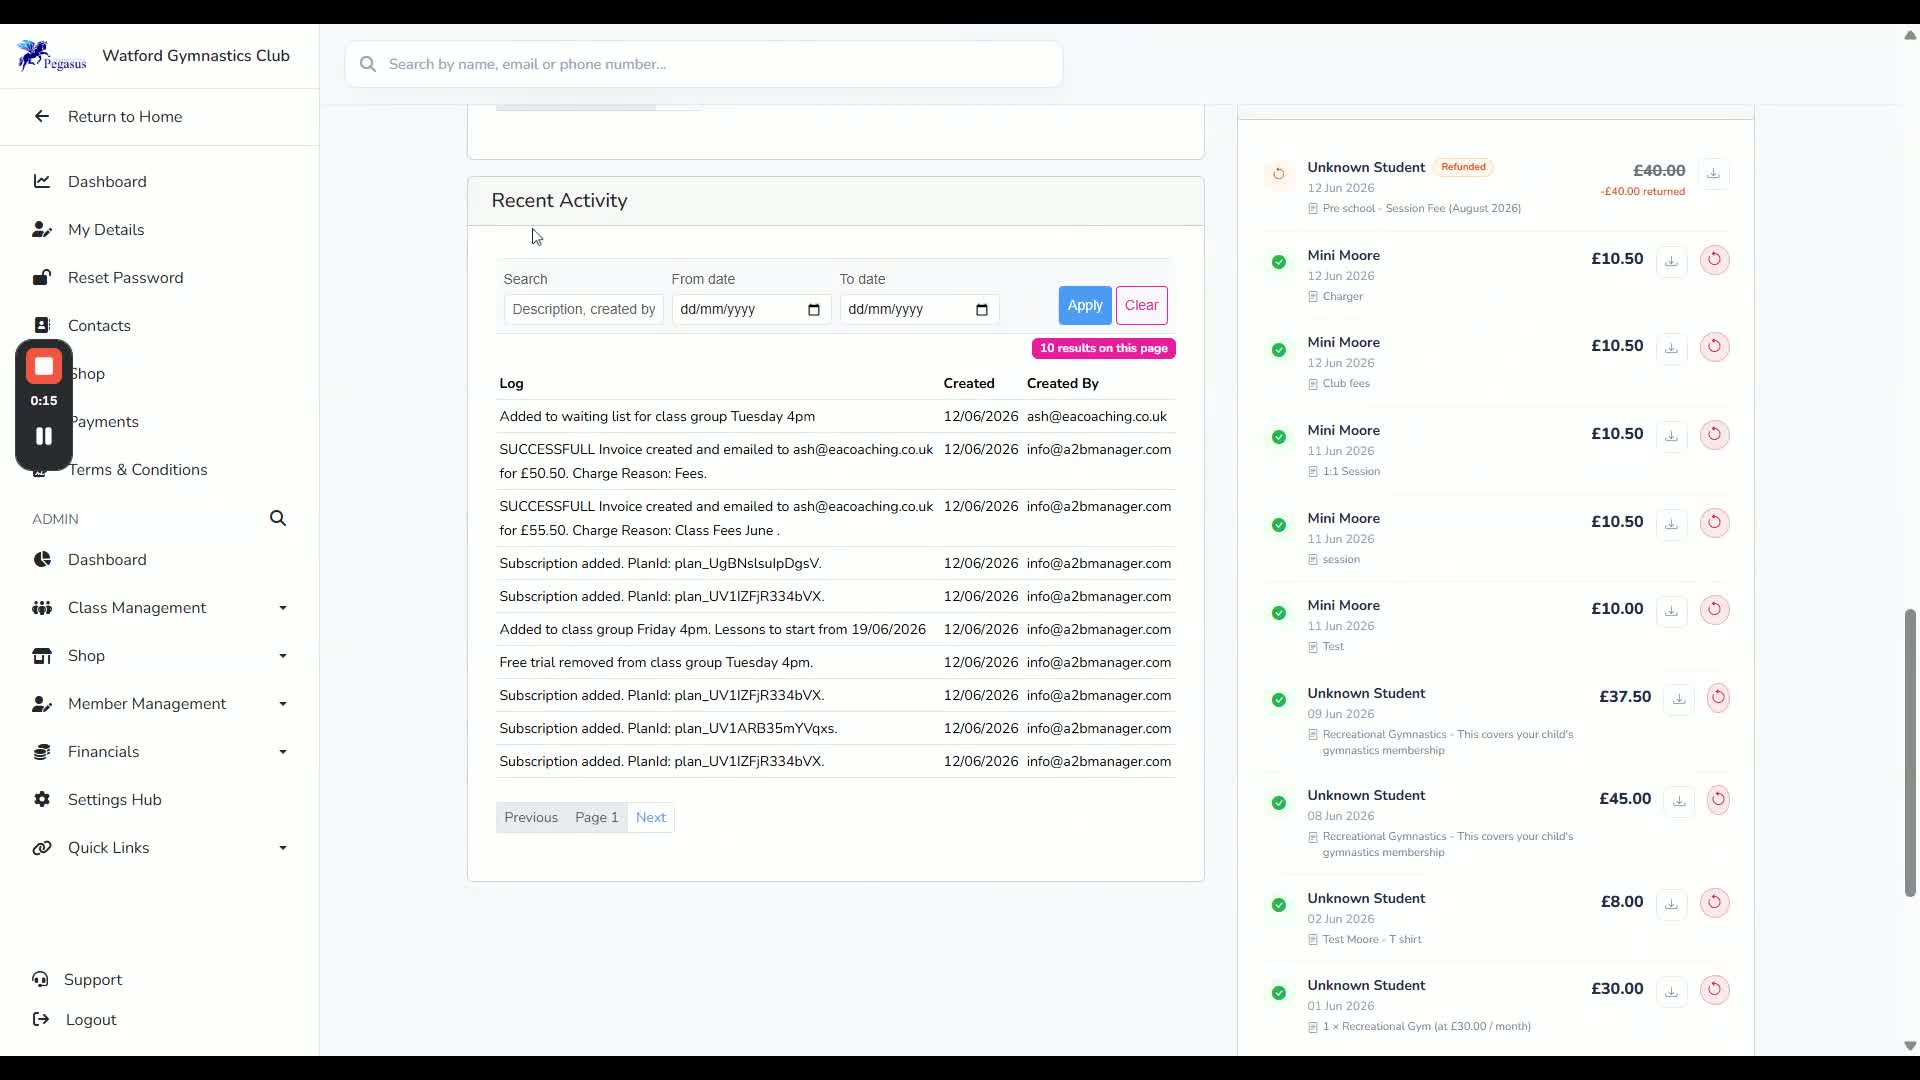
Task: Refund the Mini Moore Club fees payment
Action: coord(1714,347)
